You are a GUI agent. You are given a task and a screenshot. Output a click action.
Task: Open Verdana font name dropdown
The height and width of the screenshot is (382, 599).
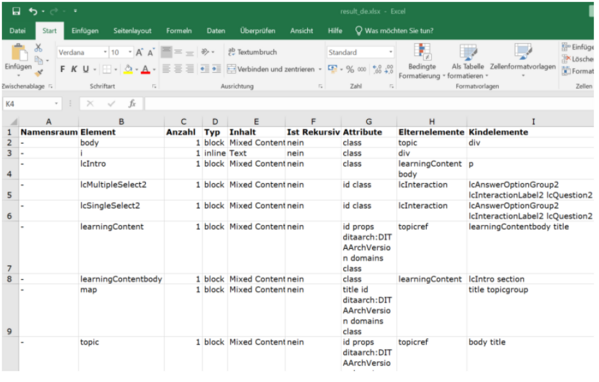pyautogui.click(x=105, y=52)
